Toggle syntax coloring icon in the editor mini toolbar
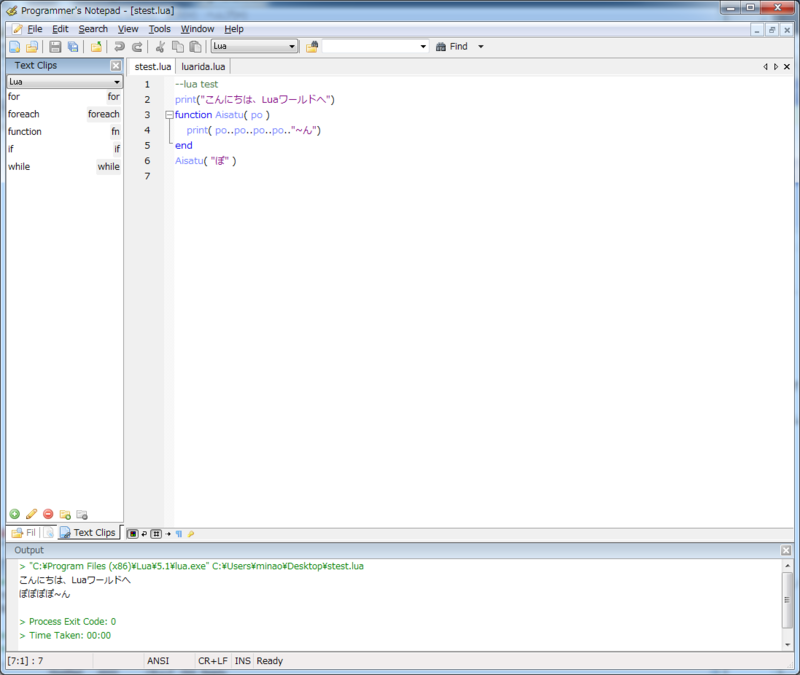The image size is (800, 675). pos(133,534)
